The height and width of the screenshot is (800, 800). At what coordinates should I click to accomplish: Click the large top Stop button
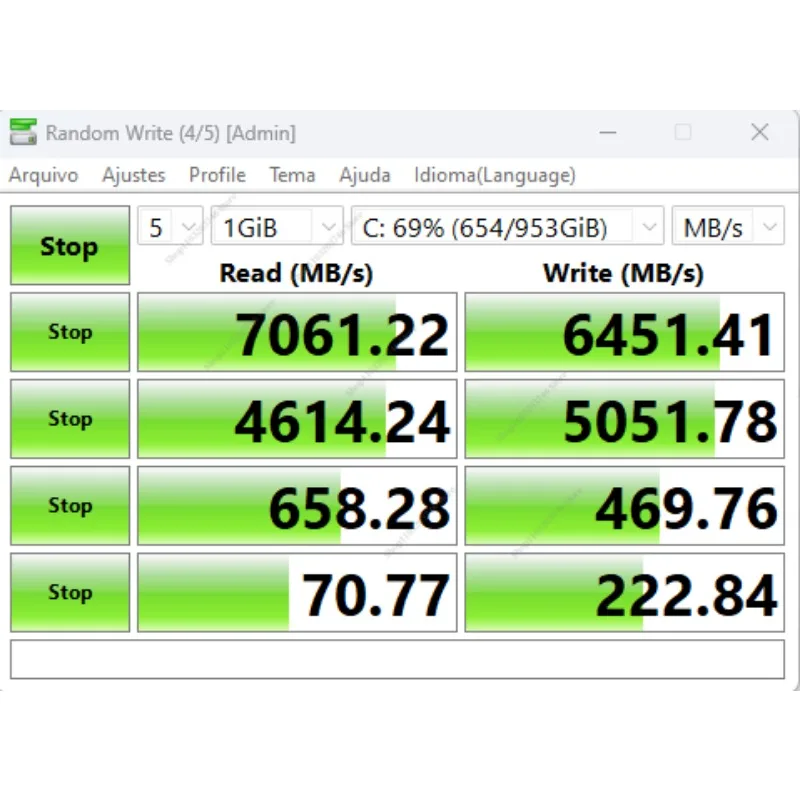[70, 245]
